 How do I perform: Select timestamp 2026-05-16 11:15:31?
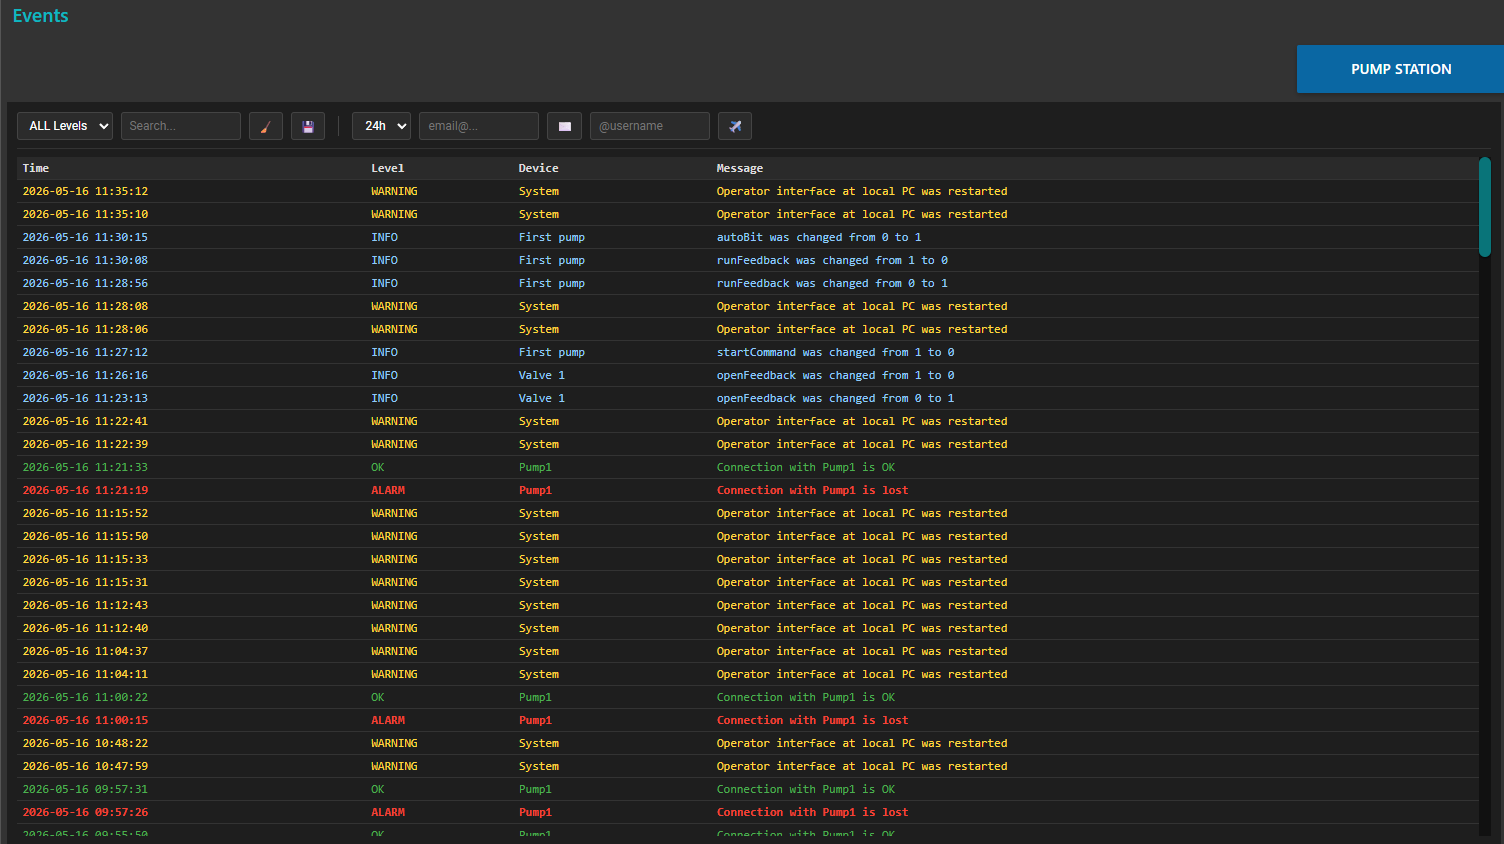pyautogui.click(x=85, y=582)
